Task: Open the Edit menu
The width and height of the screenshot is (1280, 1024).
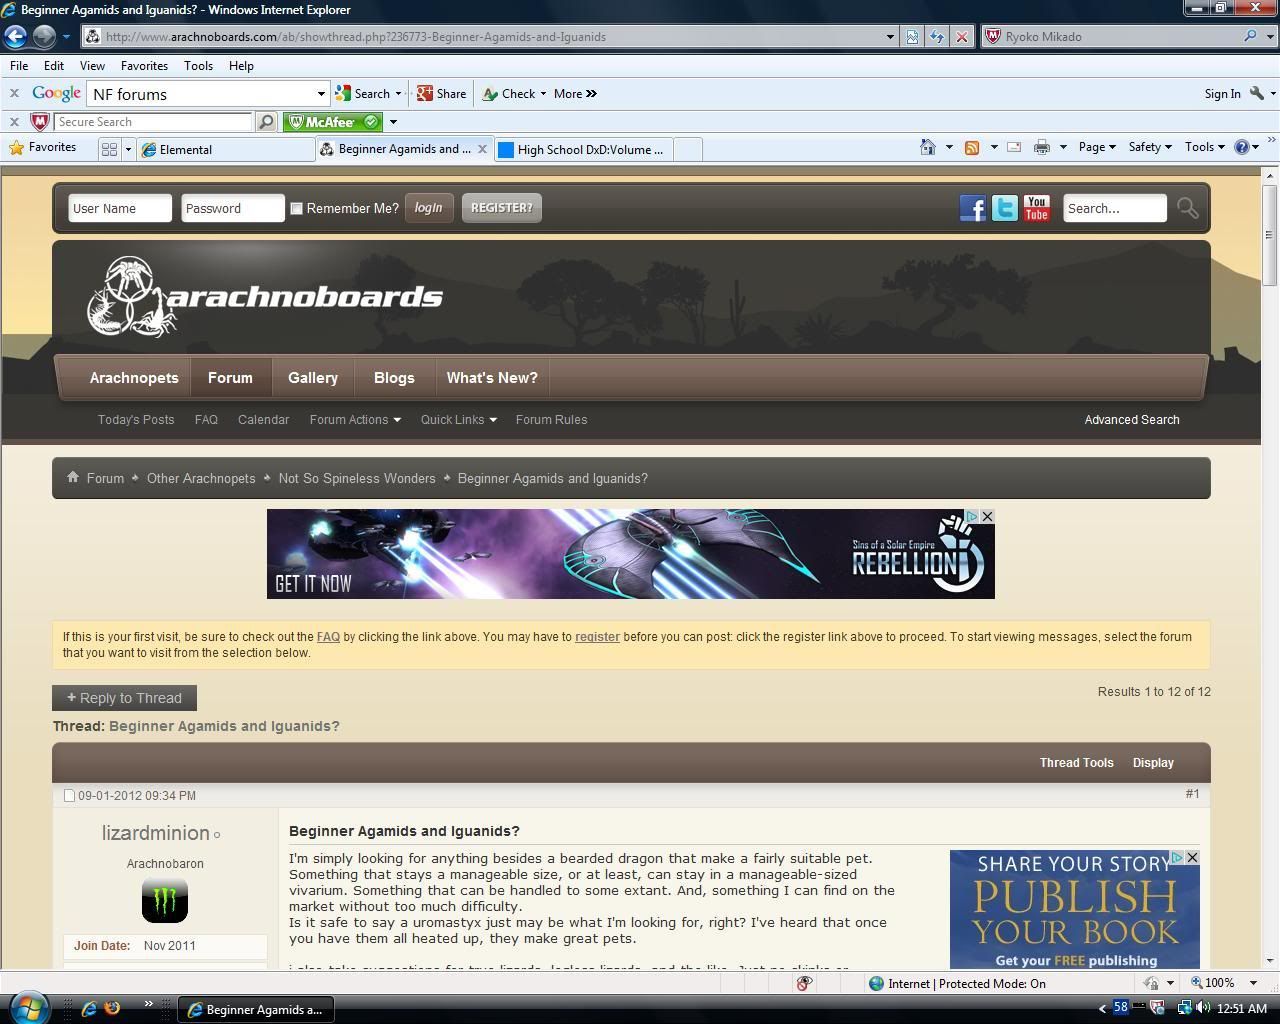Action: 54,66
